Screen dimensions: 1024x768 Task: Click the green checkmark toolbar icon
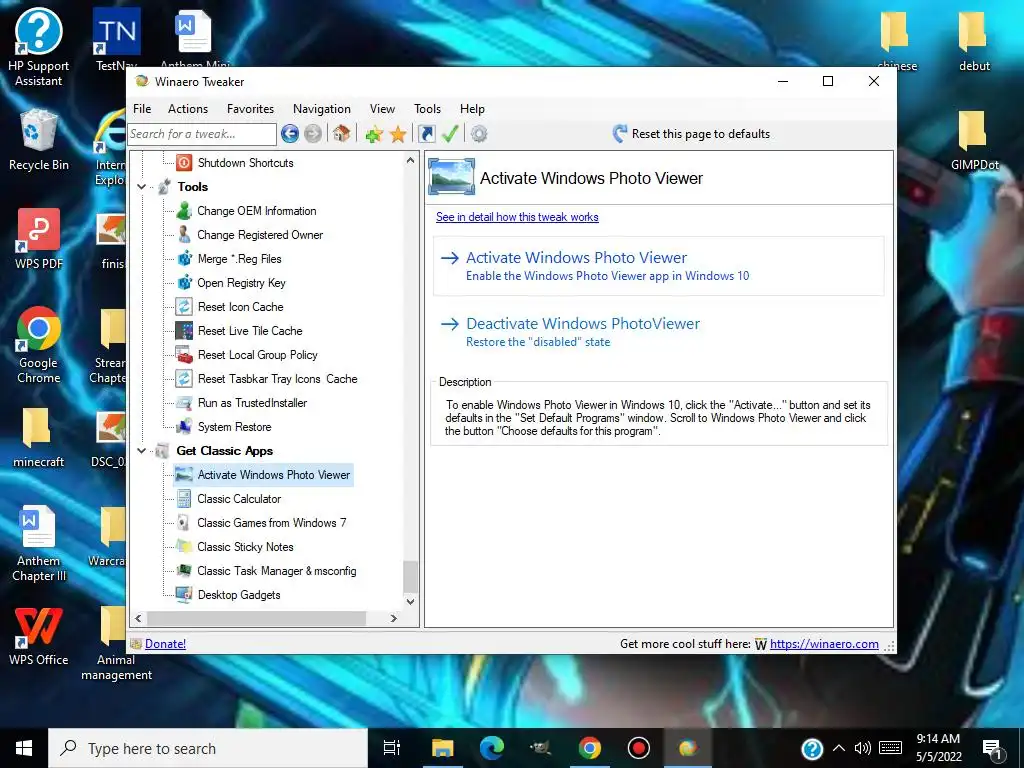[450, 134]
